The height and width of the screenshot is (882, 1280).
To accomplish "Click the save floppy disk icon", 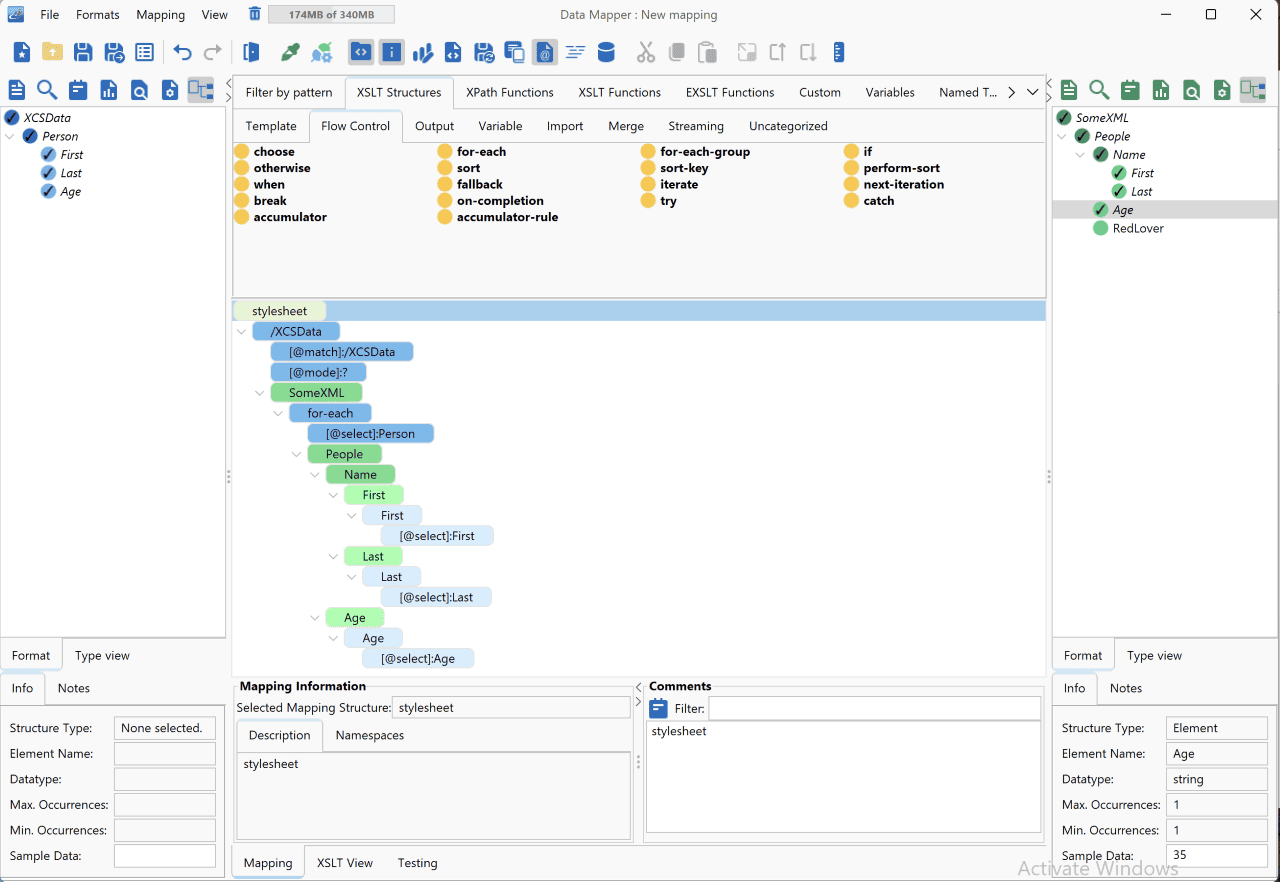I will 83,53.
